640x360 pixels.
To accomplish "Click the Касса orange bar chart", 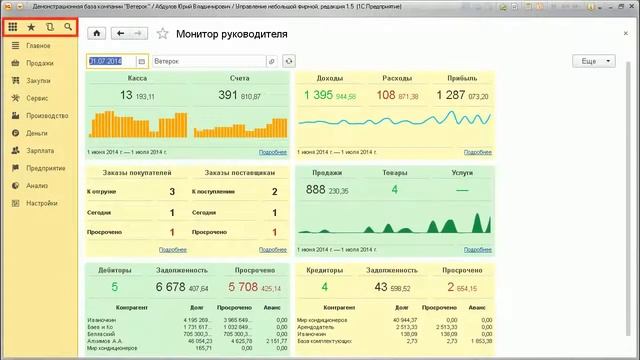I will pyautogui.click(x=138, y=124).
